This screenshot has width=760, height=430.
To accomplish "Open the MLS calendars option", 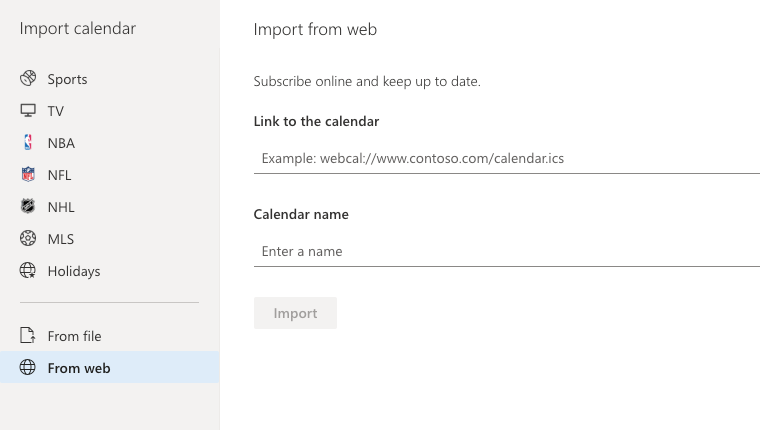I will pyautogui.click(x=110, y=239).
